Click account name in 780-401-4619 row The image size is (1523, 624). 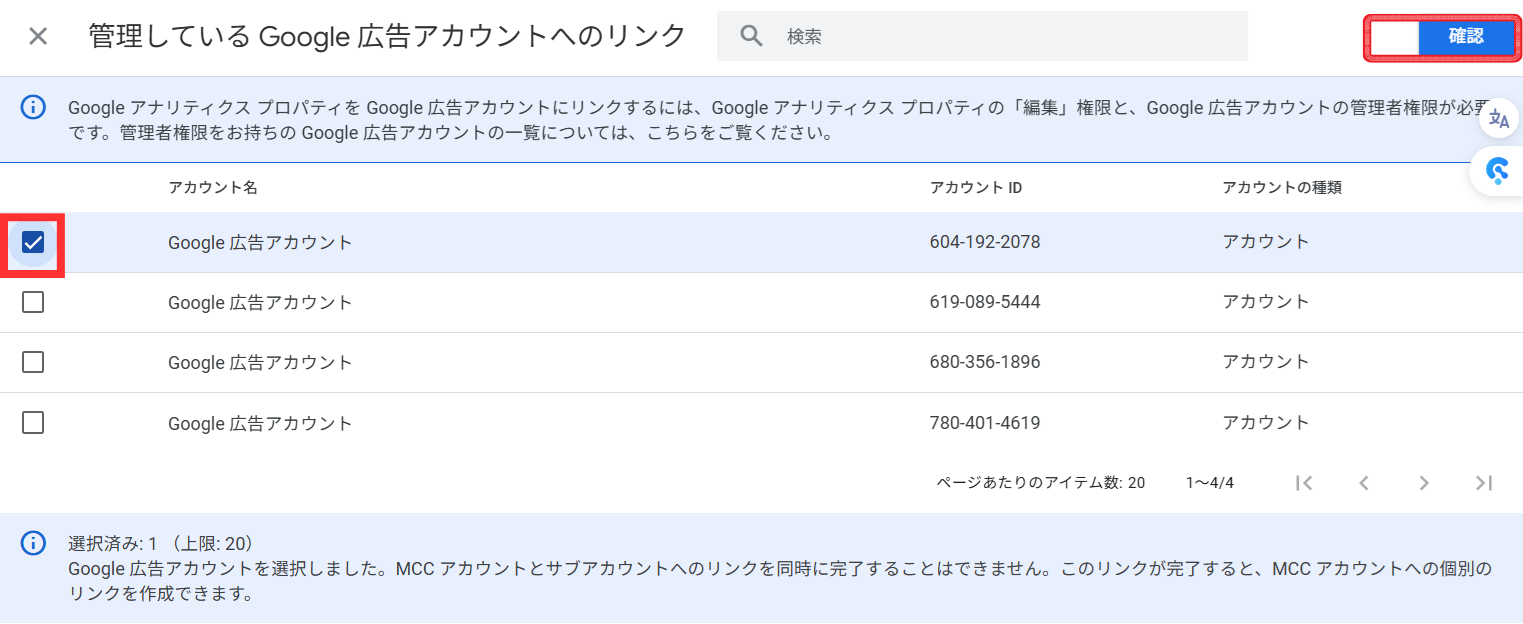(x=260, y=423)
